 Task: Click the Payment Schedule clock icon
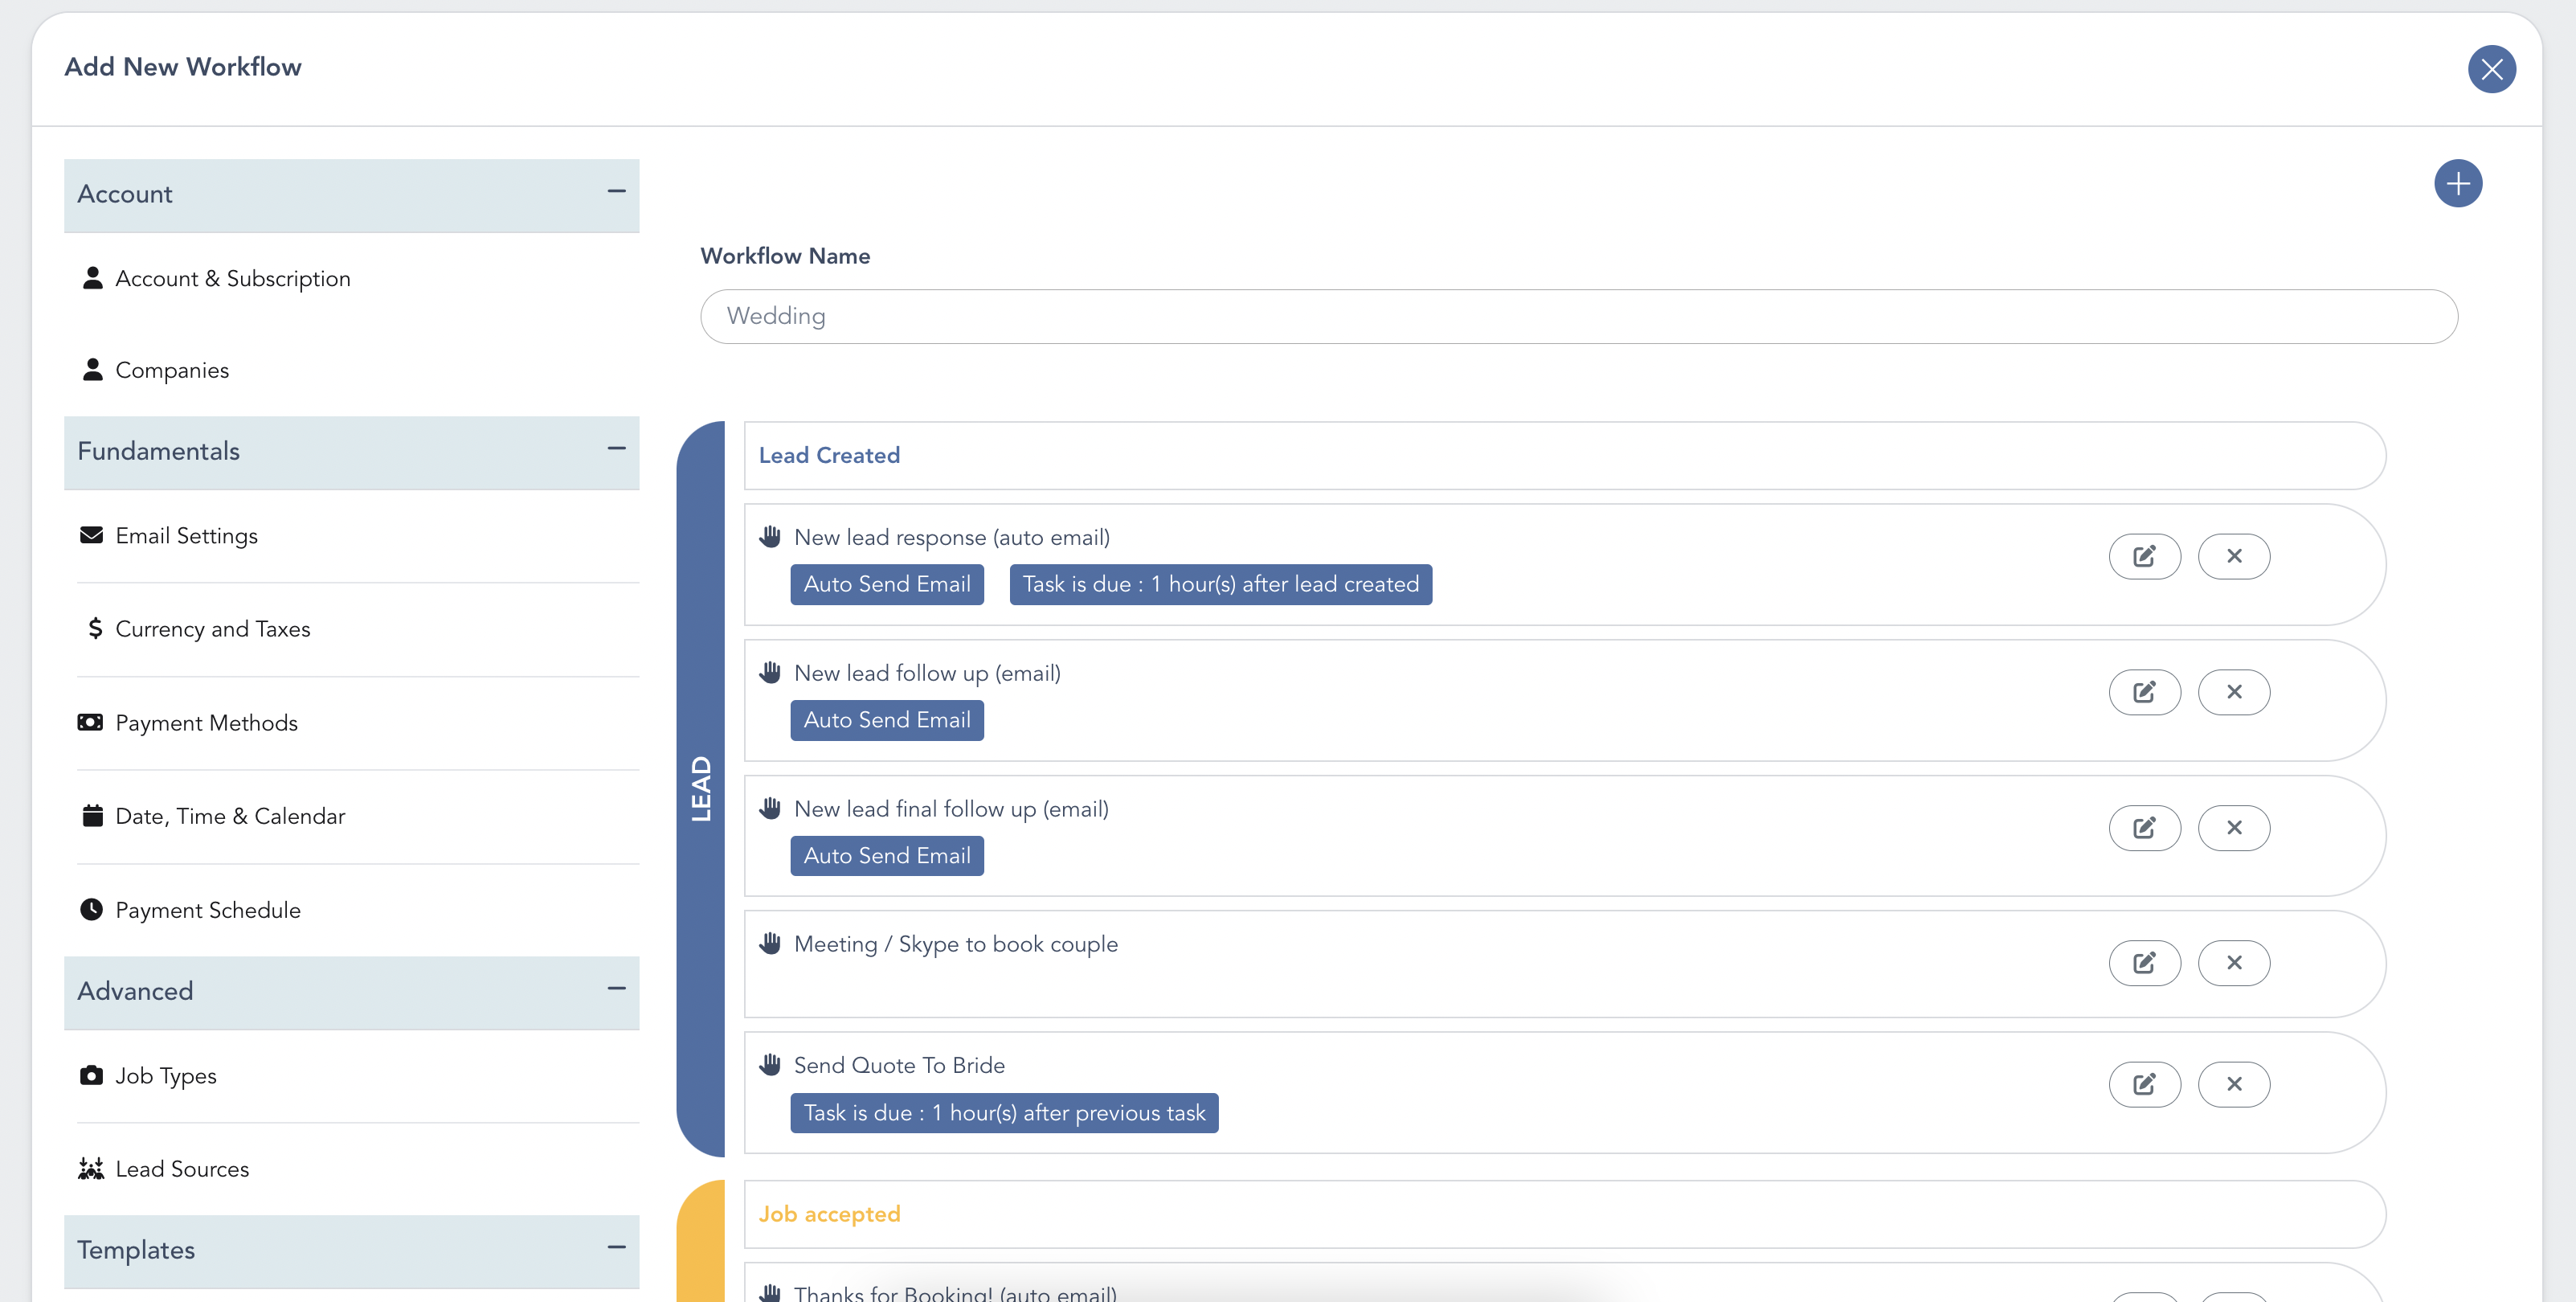pos(91,909)
